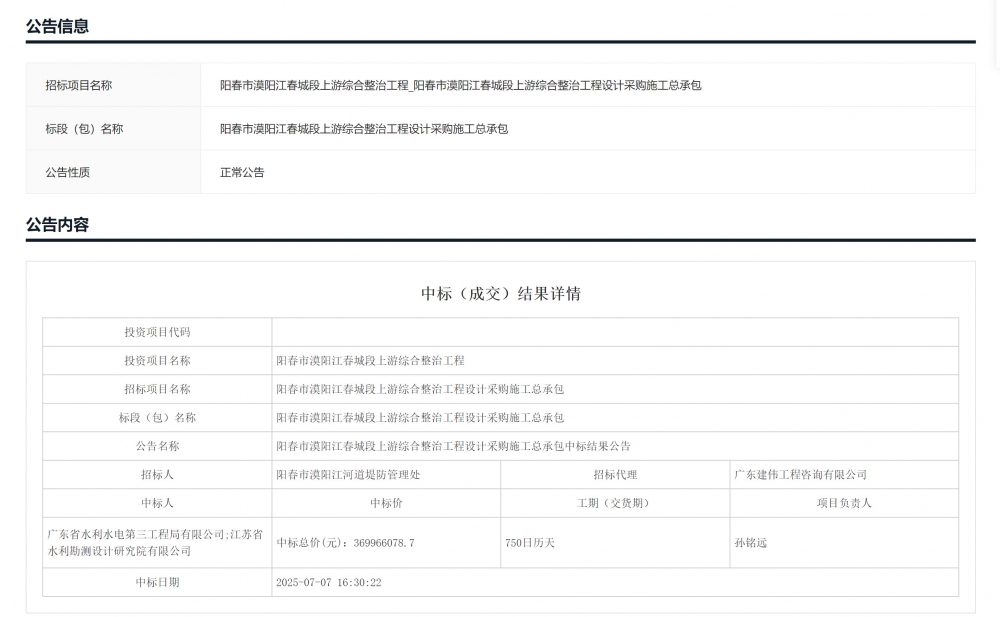This screenshot has height=617, width=1000.
Task: Click the 标段 value in the 公告信息 table
Action: pyautogui.click(x=364, y=128)
